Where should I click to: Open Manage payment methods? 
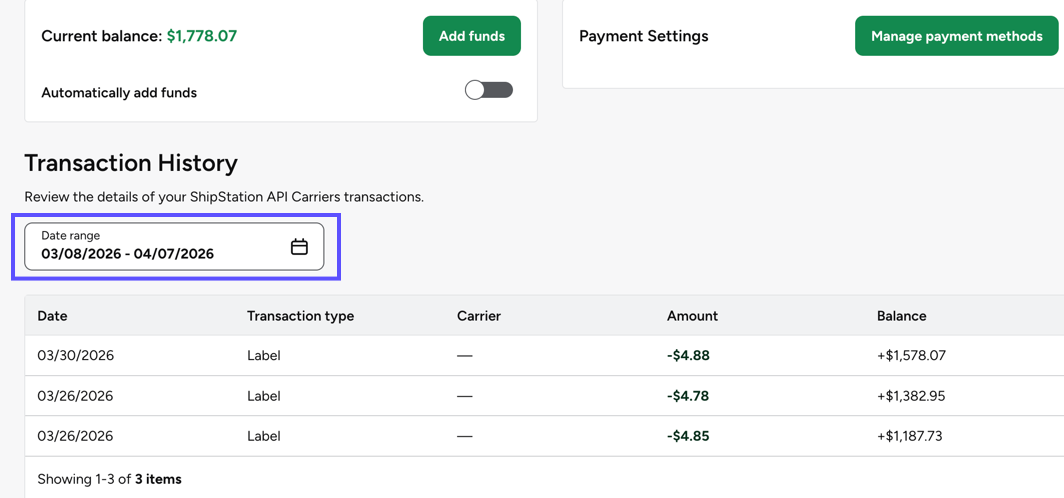[x=956, y=36]
